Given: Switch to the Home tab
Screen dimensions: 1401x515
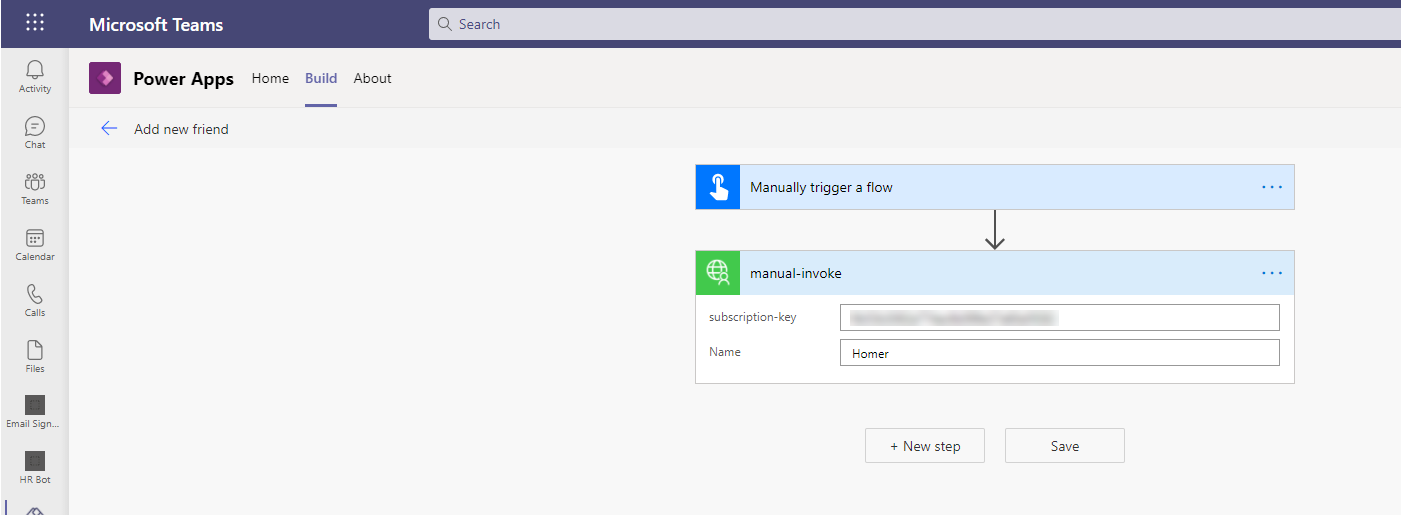Looking at the screenshot, I should click(x=270, y=78).
